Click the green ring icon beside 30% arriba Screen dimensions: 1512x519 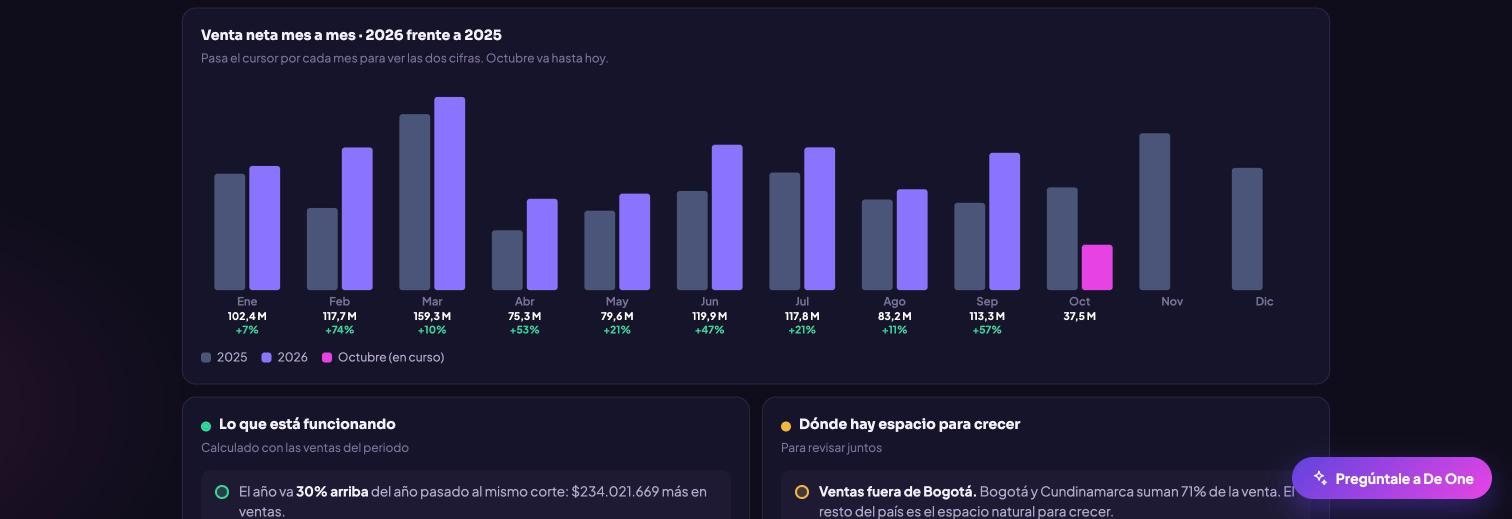[x=222, y=492]
